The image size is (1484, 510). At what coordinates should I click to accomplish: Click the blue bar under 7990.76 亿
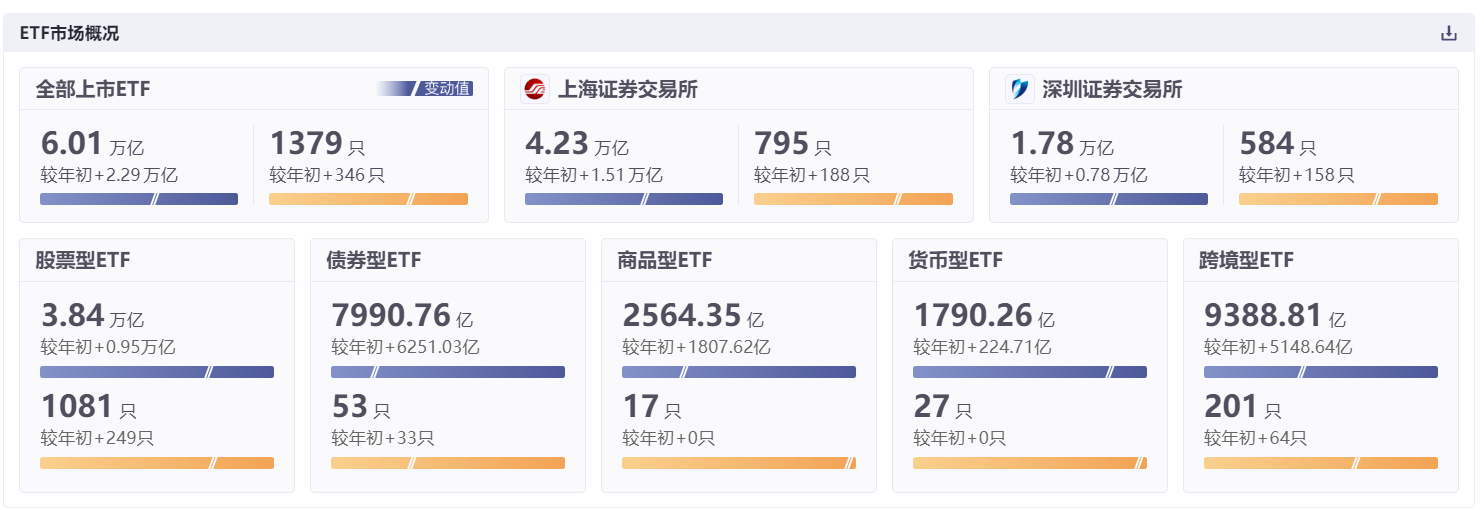[447, 372]
